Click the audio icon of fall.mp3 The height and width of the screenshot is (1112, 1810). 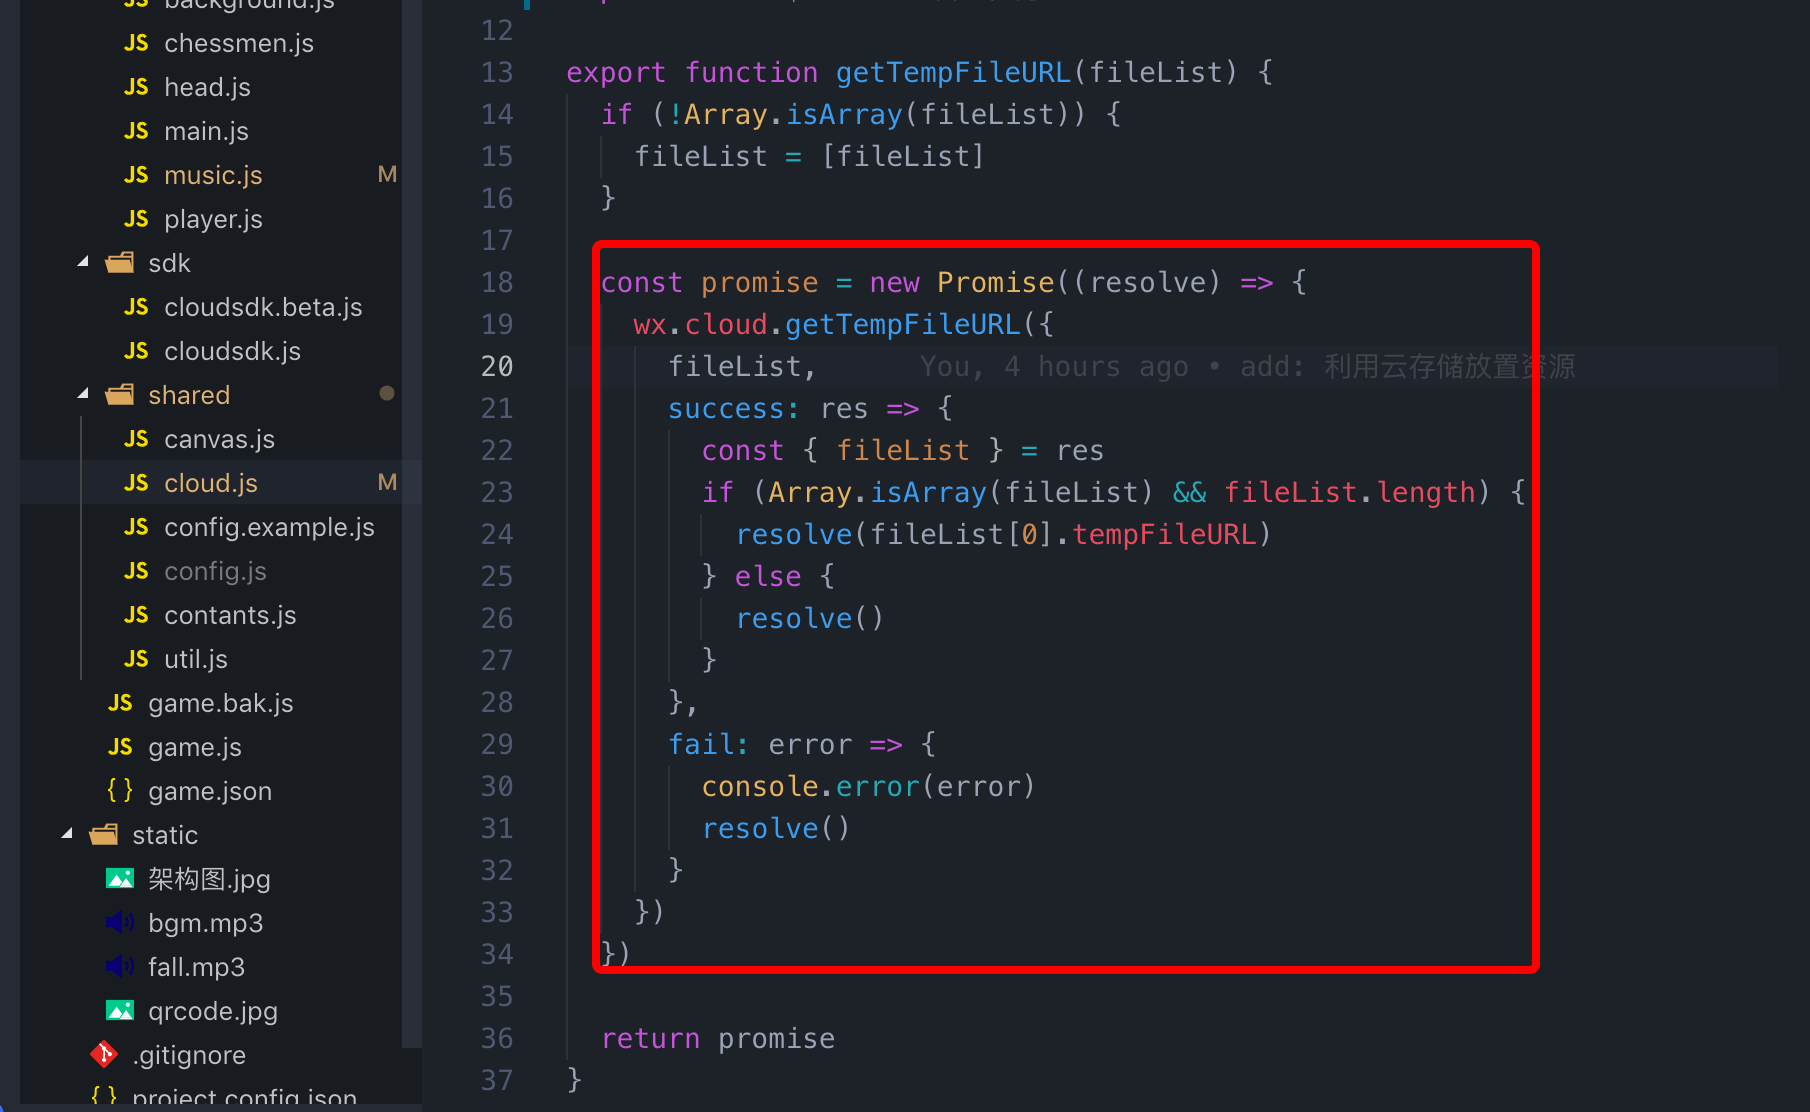click(120, 967)
